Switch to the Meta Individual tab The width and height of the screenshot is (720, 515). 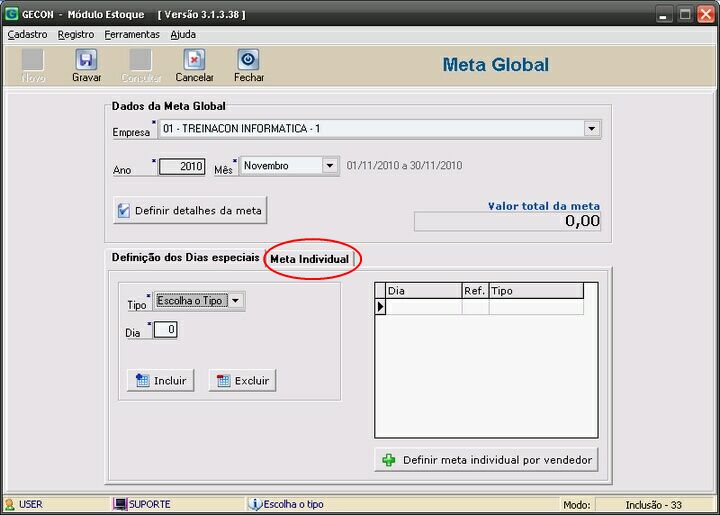pyautogui.click(x=309, y=259)
